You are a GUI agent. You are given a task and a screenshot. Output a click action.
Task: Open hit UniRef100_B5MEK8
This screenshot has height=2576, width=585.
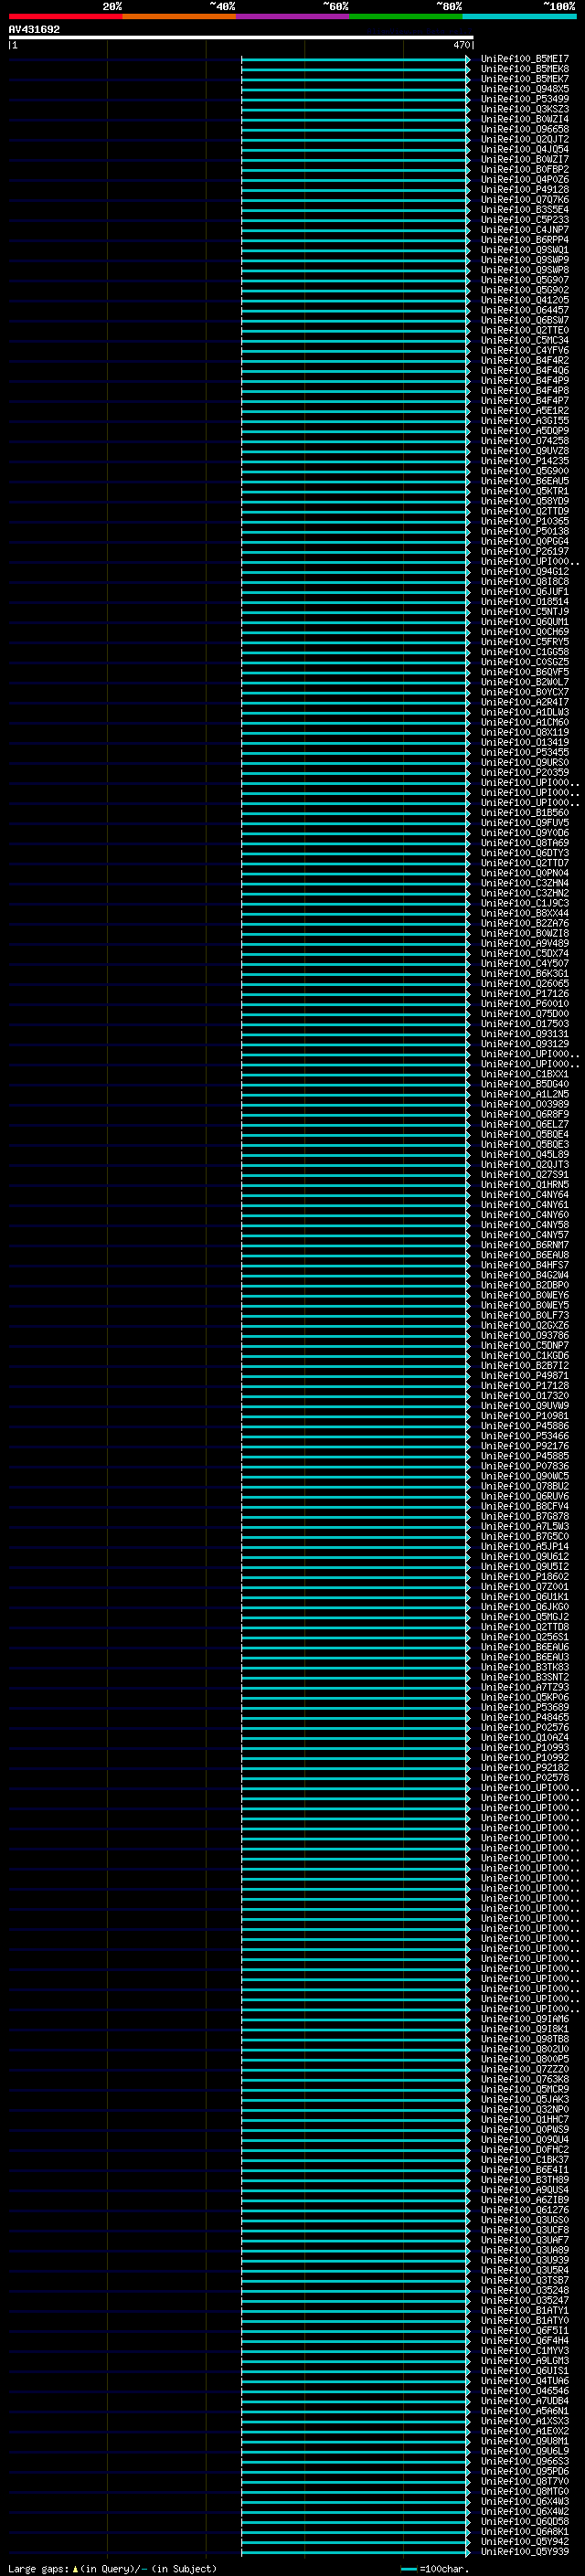524,69
